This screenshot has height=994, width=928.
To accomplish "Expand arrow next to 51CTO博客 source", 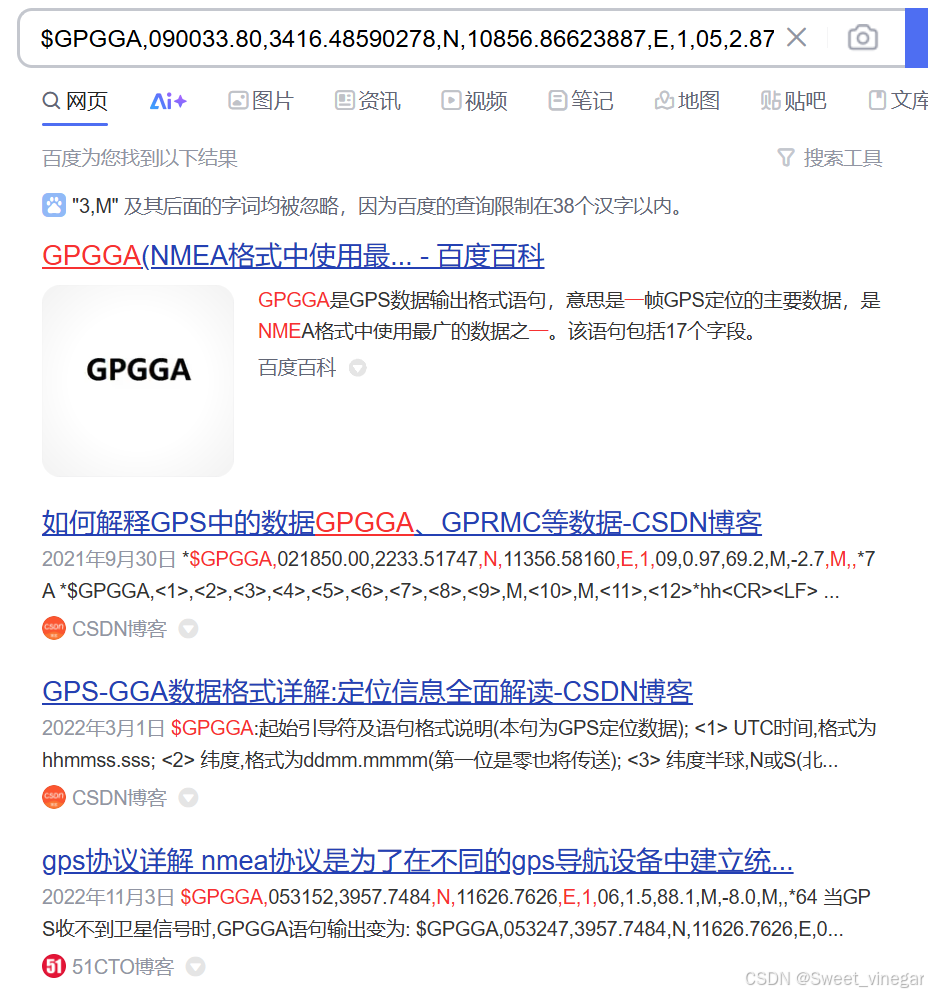I will pos(195,967).
